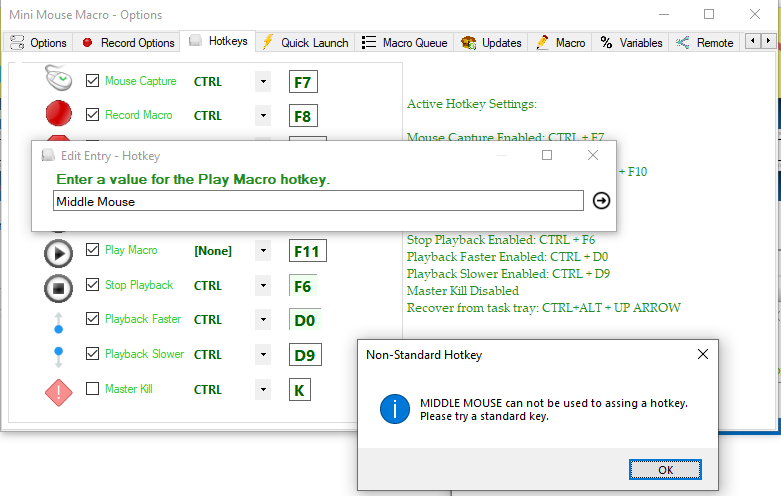Click 'Recover from task tray' status line

543,308
